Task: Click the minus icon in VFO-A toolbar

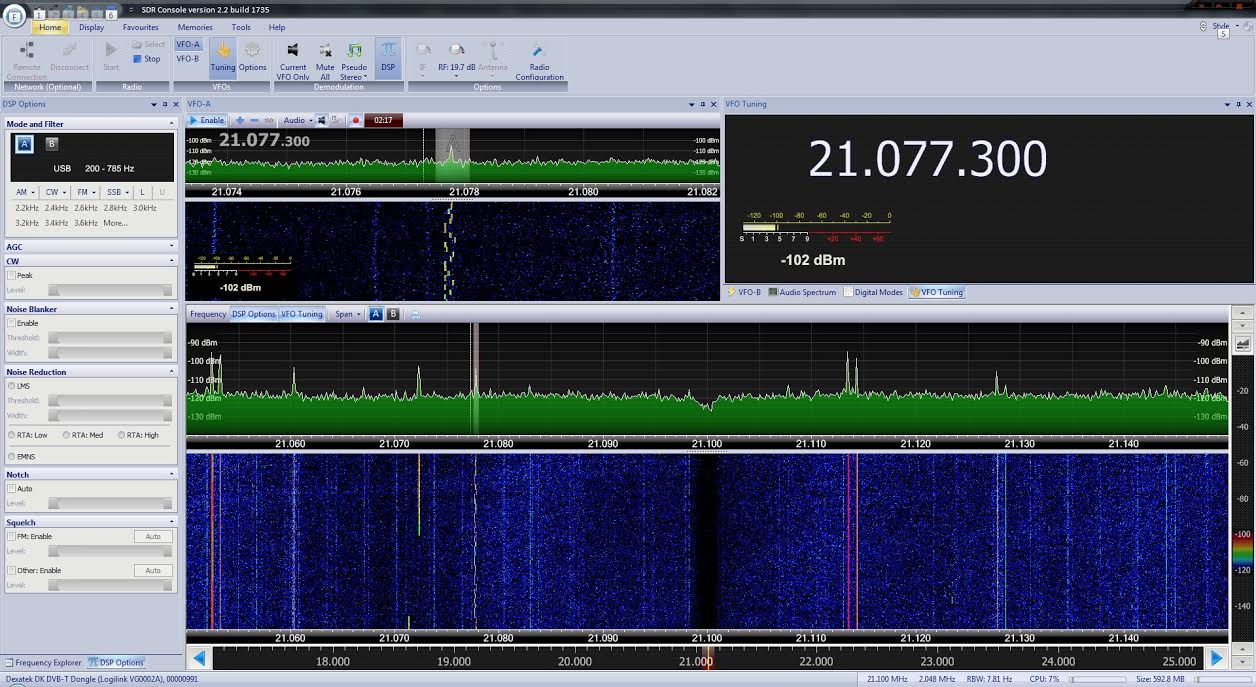Action: pos(254,120)
